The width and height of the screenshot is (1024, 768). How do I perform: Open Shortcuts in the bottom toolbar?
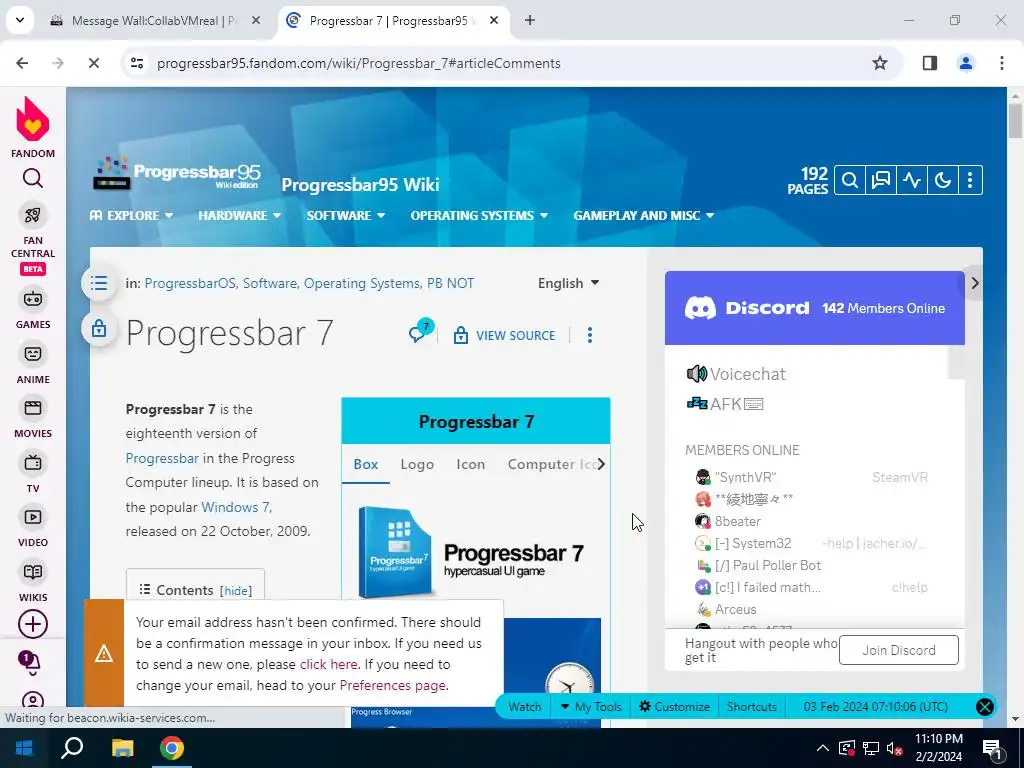(752, 707)
